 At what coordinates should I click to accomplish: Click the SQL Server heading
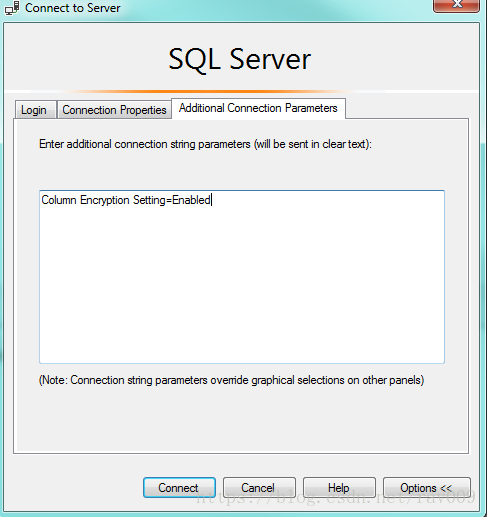[x=240, y=59]
